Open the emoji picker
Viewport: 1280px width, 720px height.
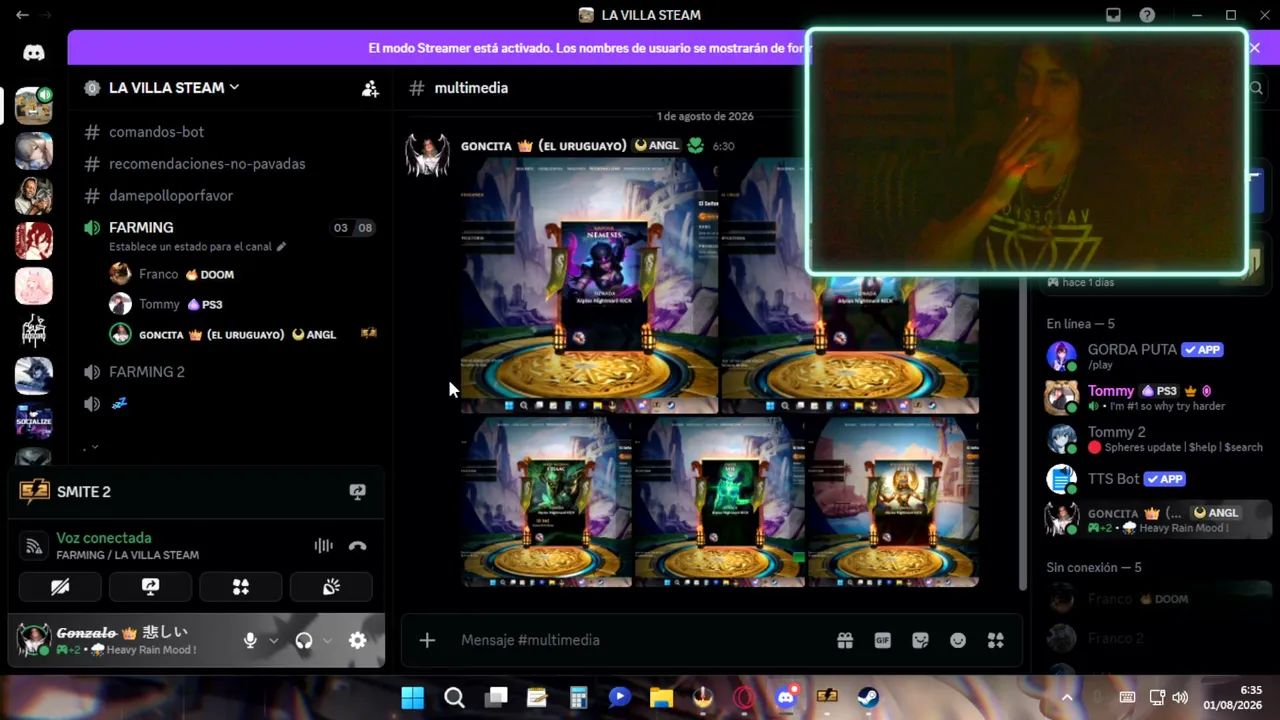[958, 640]
